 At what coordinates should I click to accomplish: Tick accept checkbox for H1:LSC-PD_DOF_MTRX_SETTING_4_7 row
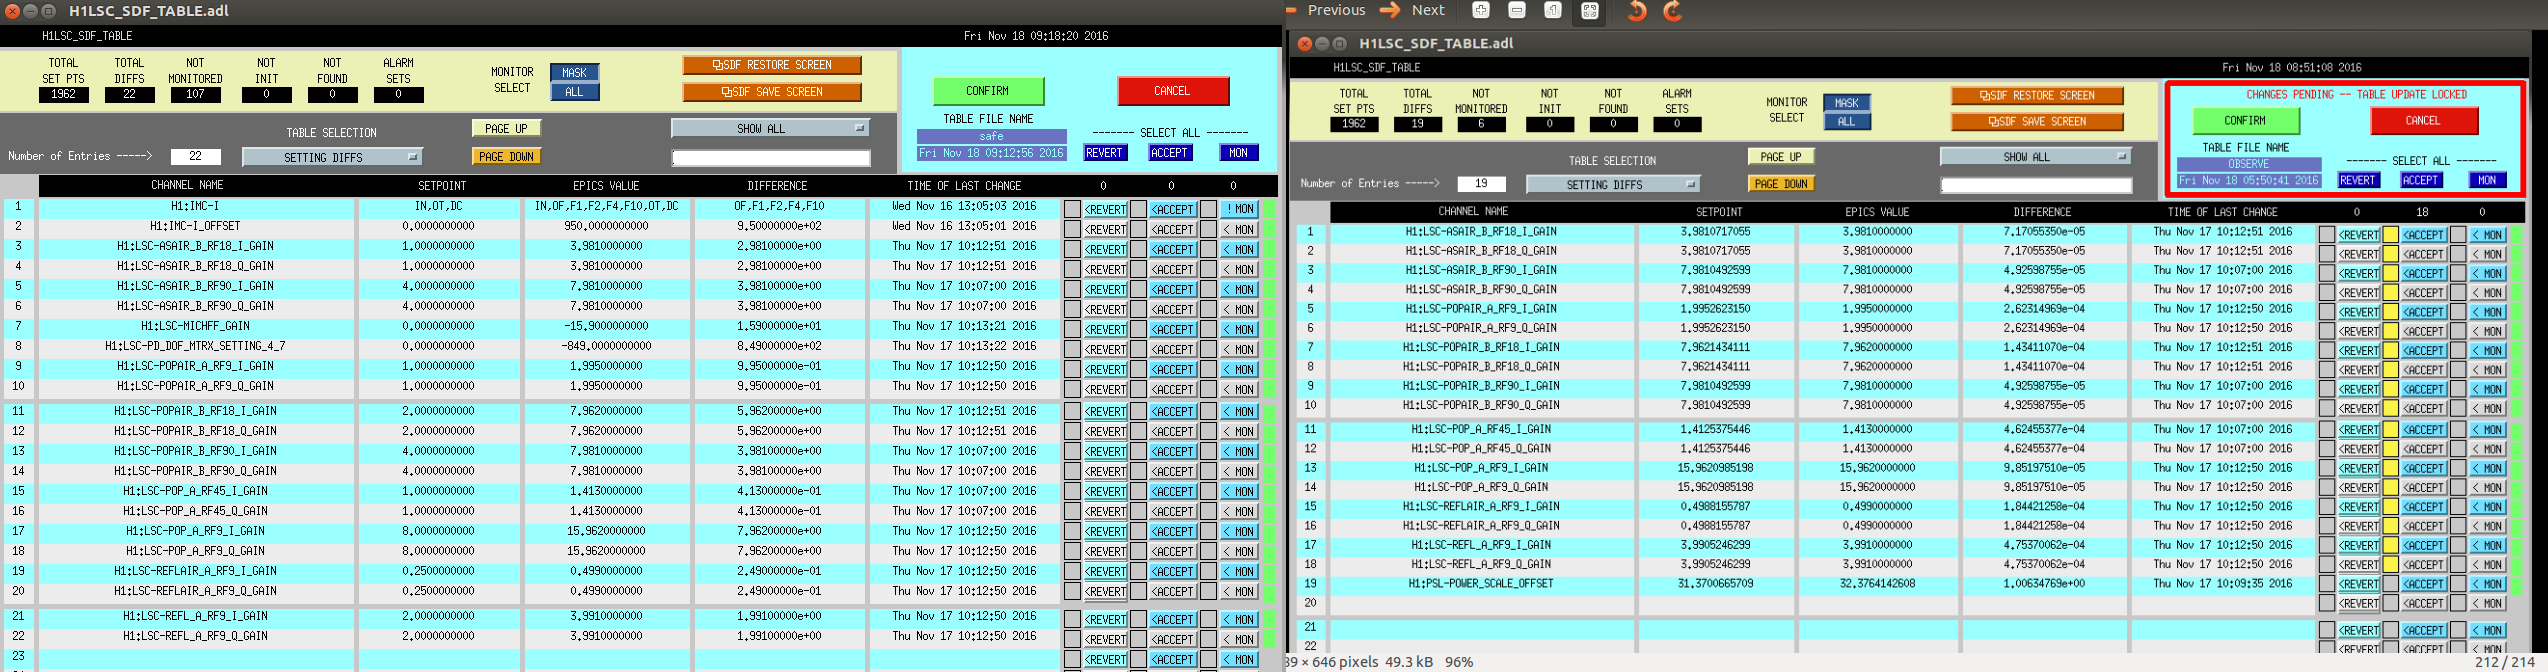(x=1138, y=349)
